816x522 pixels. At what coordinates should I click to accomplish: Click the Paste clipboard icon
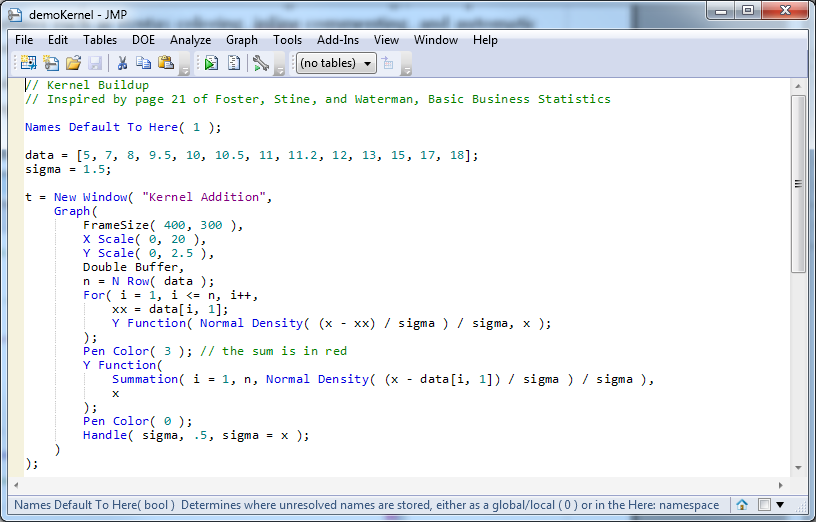(x=165, y=63)
